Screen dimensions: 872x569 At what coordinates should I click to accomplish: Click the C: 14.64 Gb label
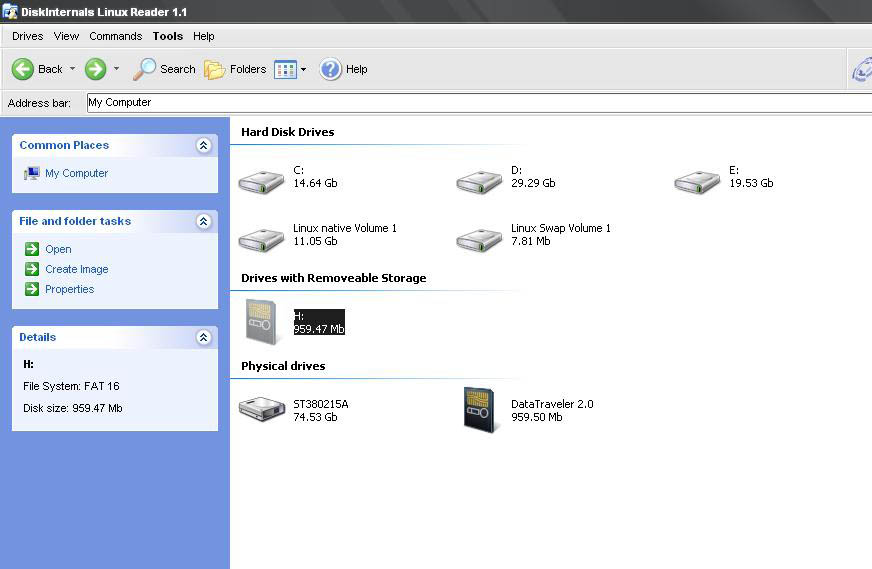coord(315,177)
